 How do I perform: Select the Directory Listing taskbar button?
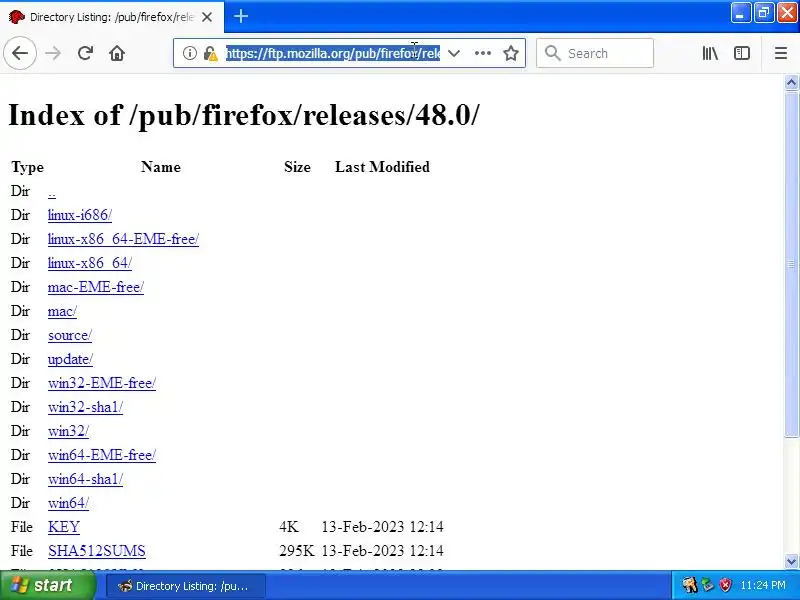pyautogui.click(x=186, y=586)
